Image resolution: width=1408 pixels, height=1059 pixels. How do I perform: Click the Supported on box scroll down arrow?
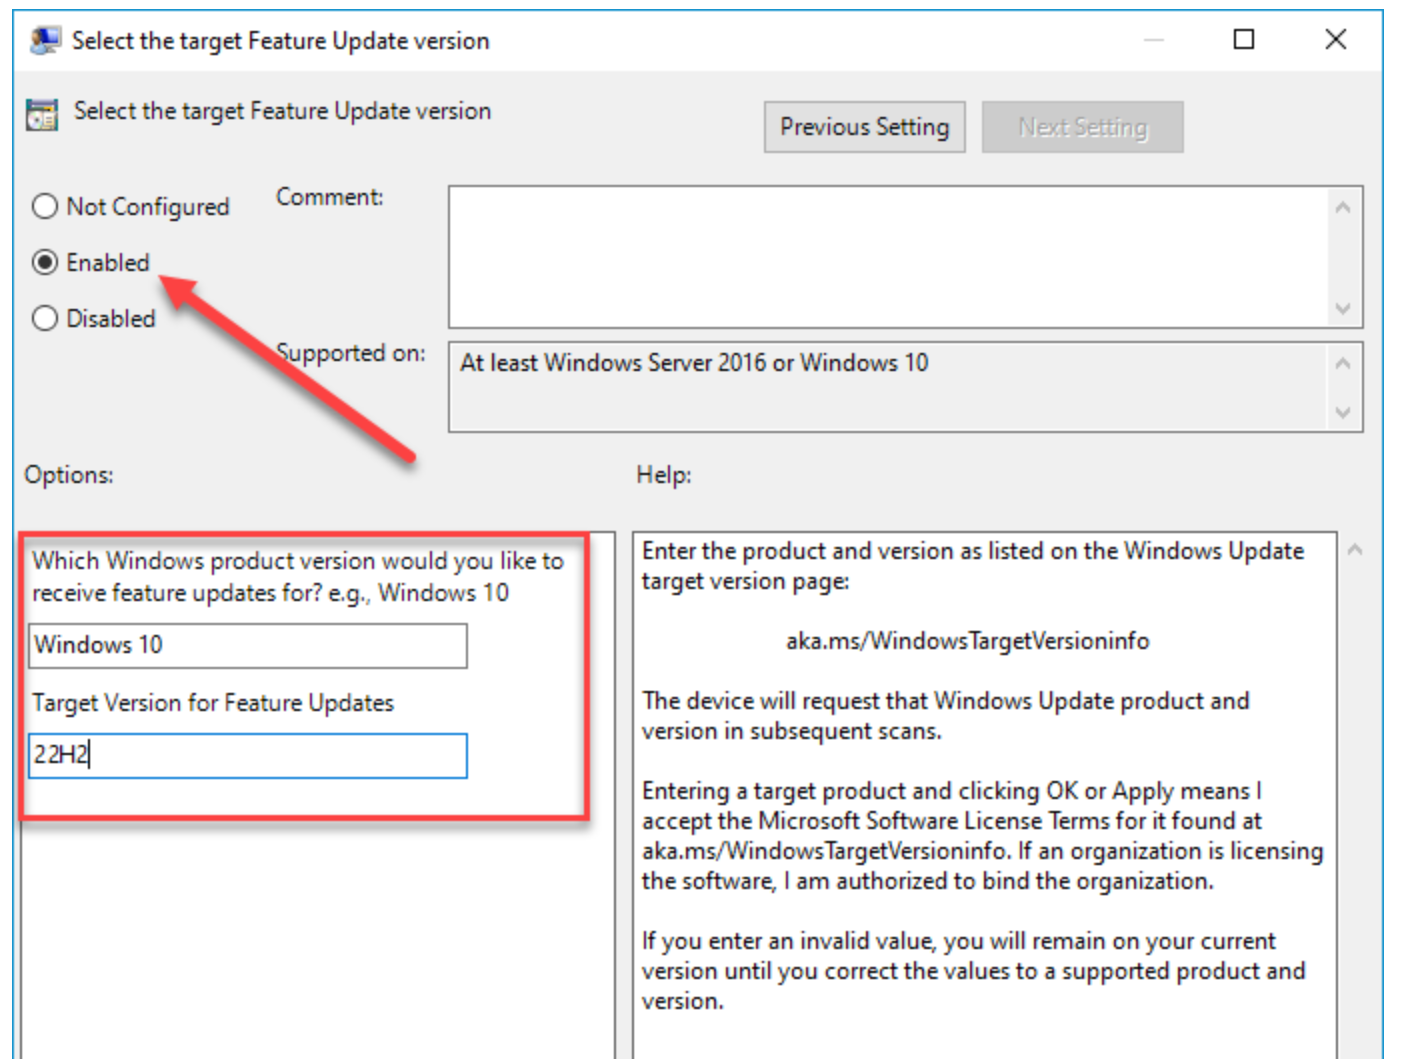(x=1343, y=412)
